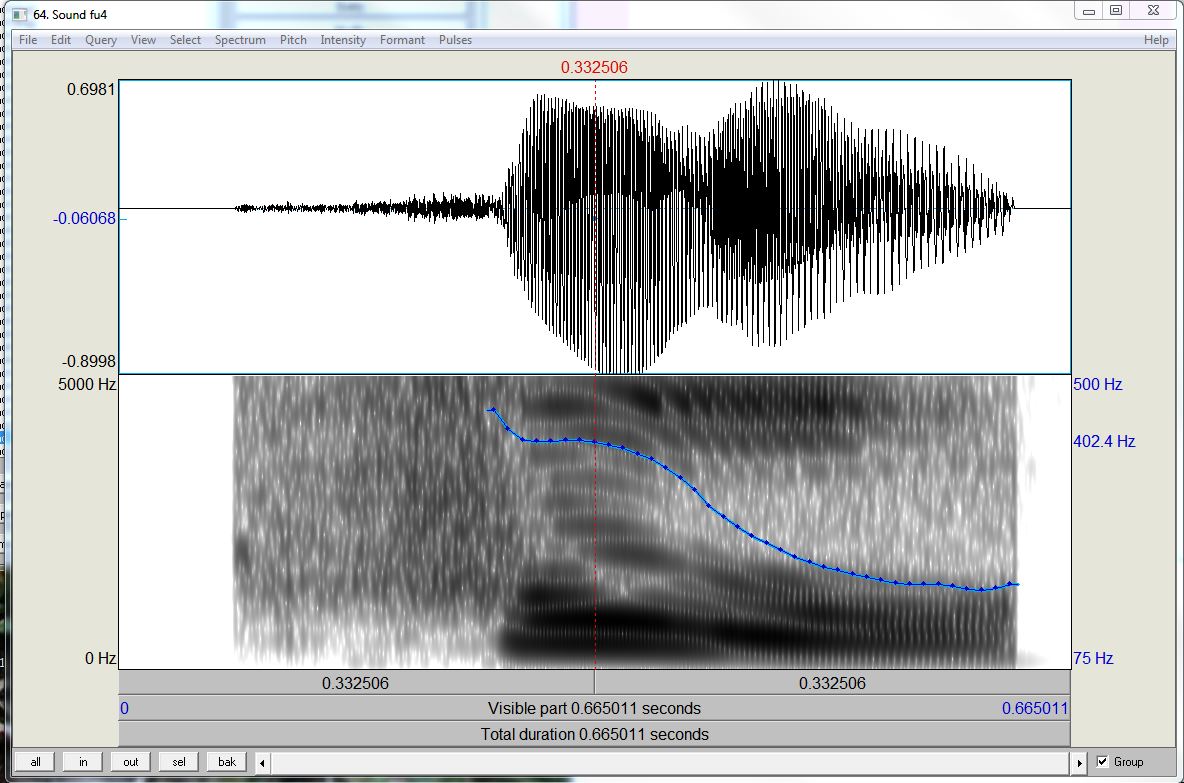Click the 5000 Hz spectrogram label
The height and width of the screenshot is (783, 1184).
pyautogui.click(x=87, y=384)
